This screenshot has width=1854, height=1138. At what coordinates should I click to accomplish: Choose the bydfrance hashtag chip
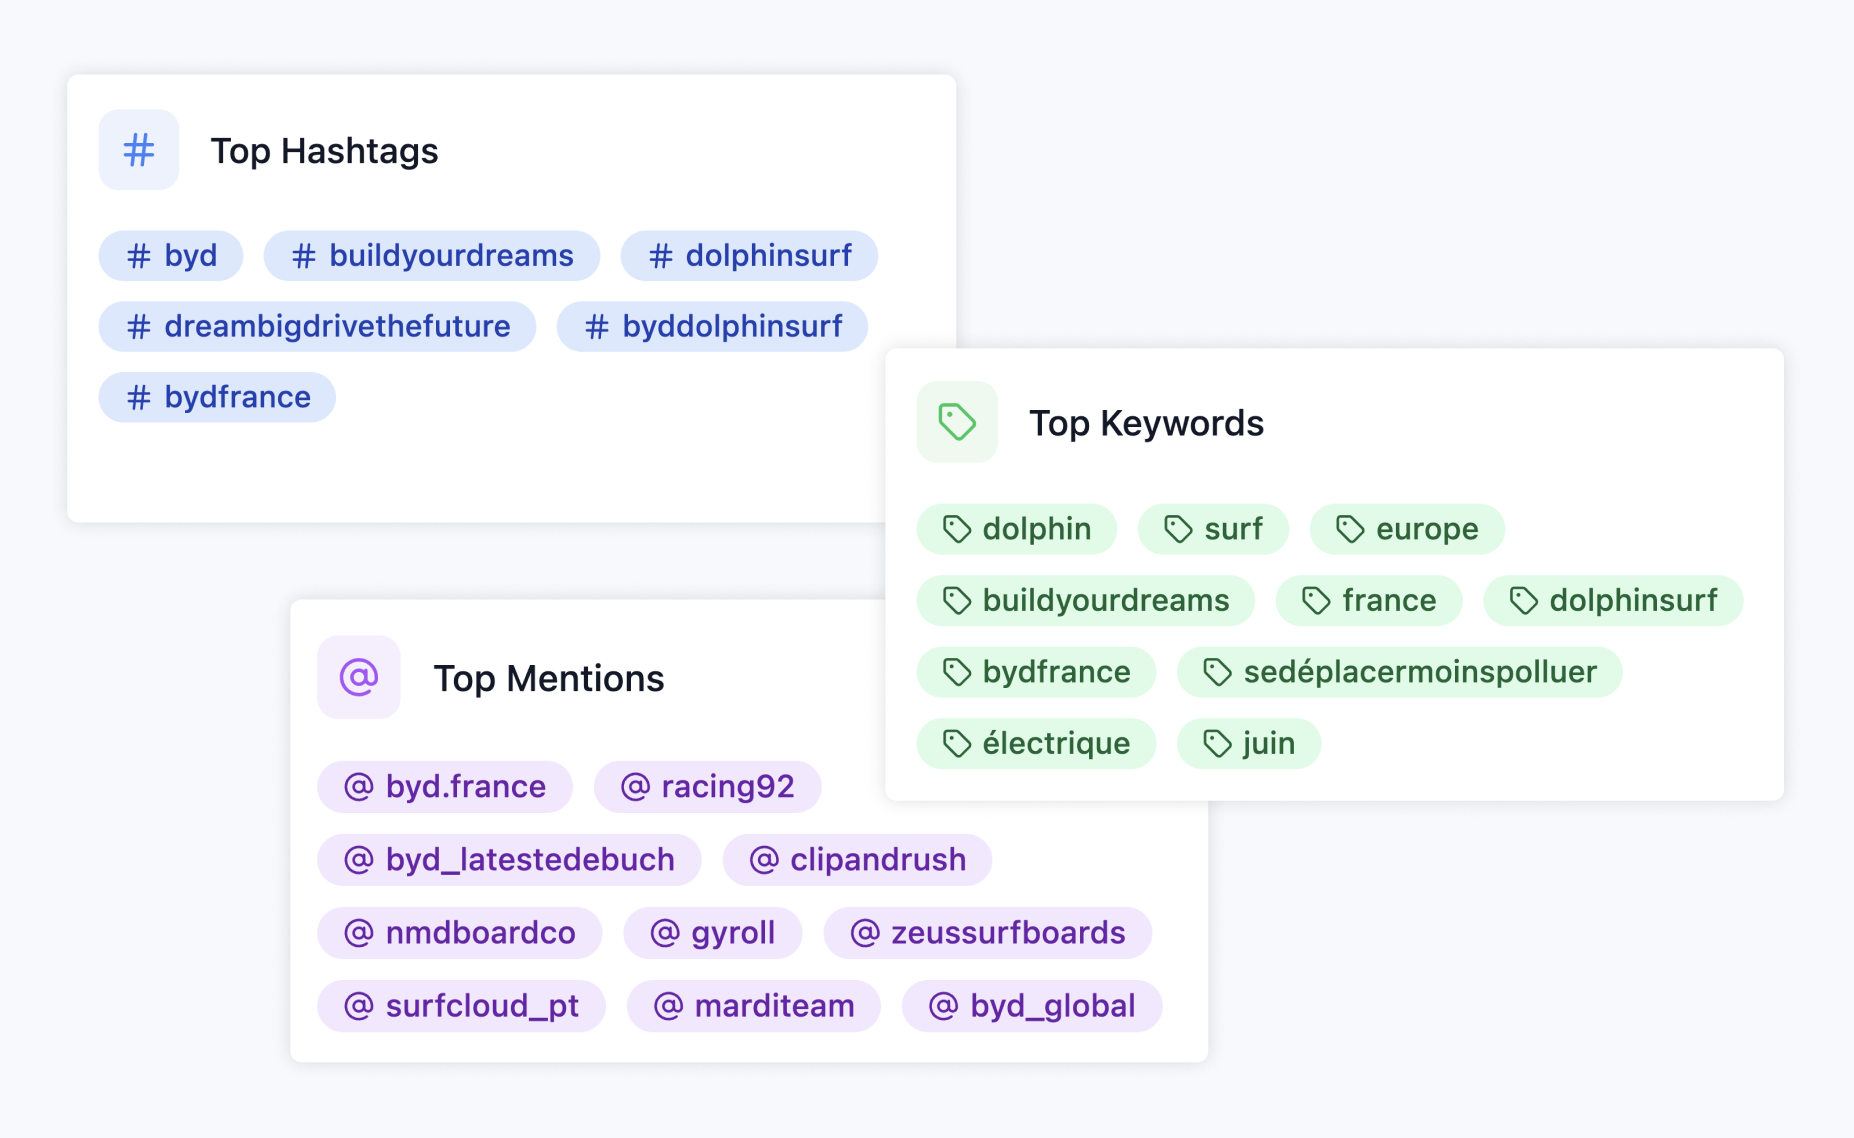[x=217, y=398]
